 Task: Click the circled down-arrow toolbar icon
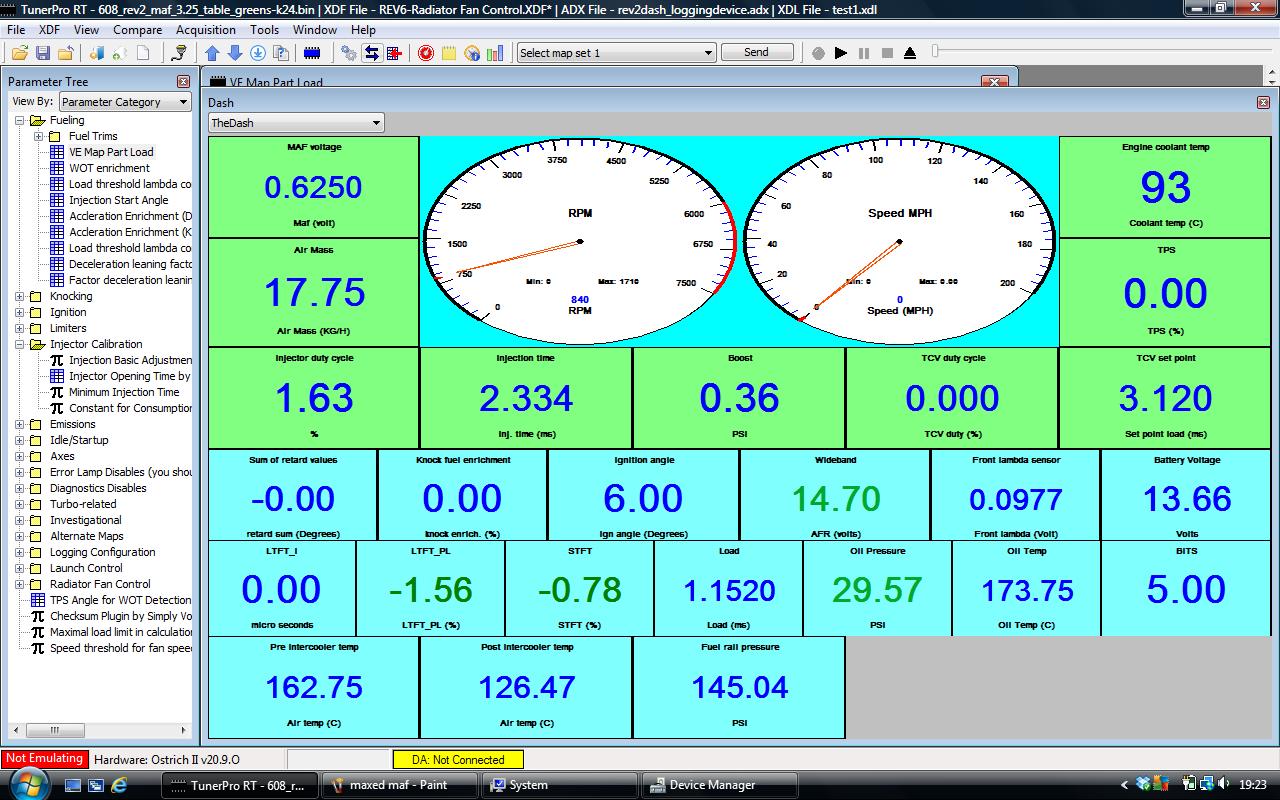tap(257, 53)
